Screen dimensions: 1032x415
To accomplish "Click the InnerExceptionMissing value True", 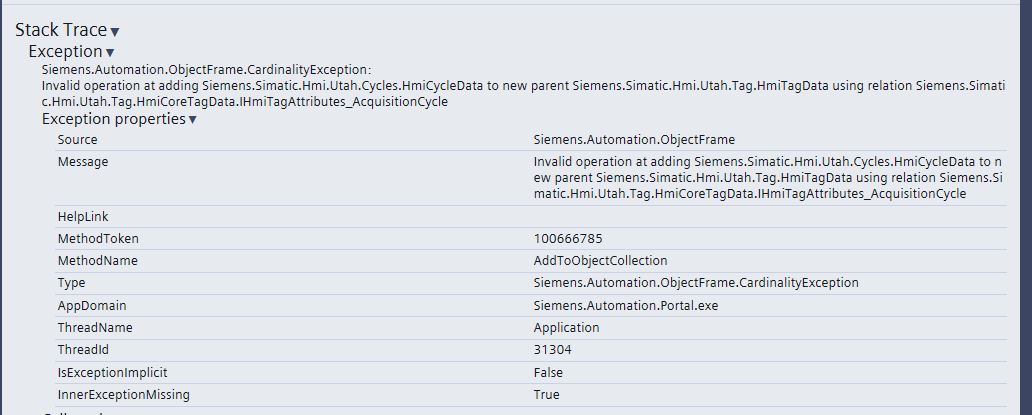I will (x=546, y=394).
